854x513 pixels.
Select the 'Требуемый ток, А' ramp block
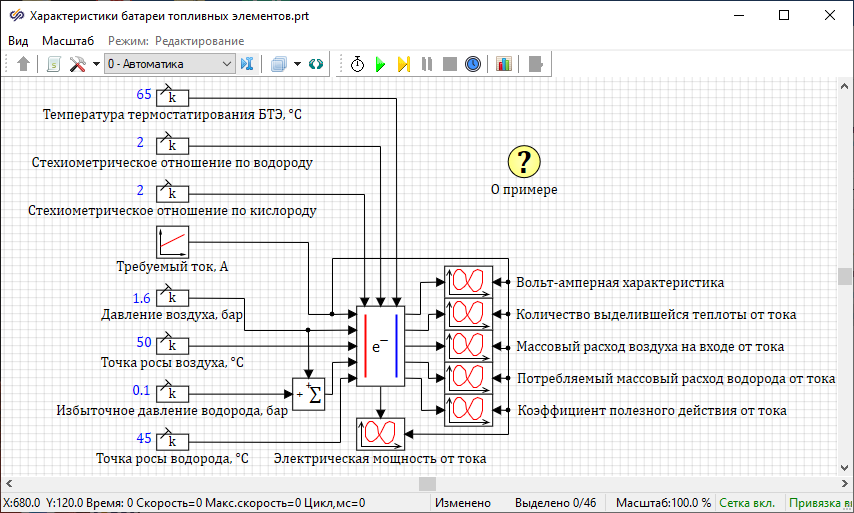pyautogui.click(x=173, y=242)
